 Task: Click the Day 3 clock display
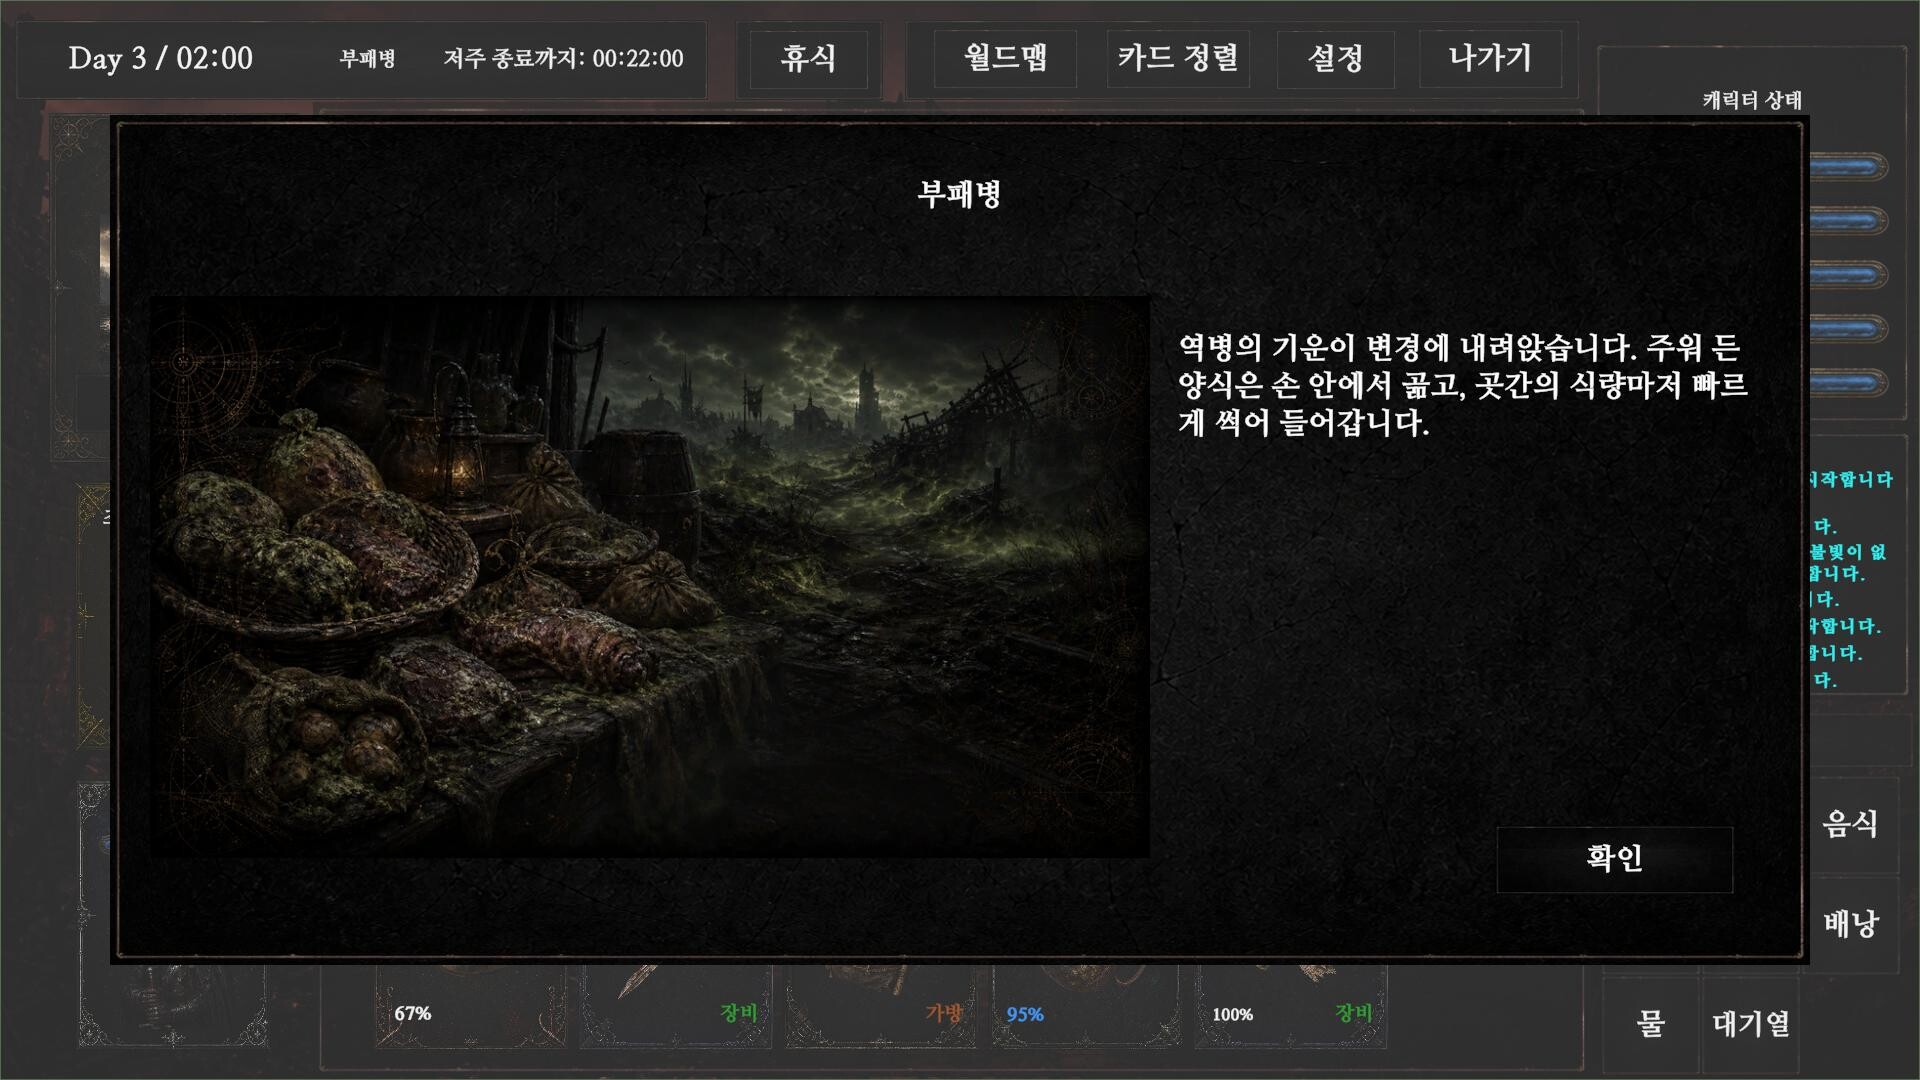pyautogui.click(x=160, y=58)
